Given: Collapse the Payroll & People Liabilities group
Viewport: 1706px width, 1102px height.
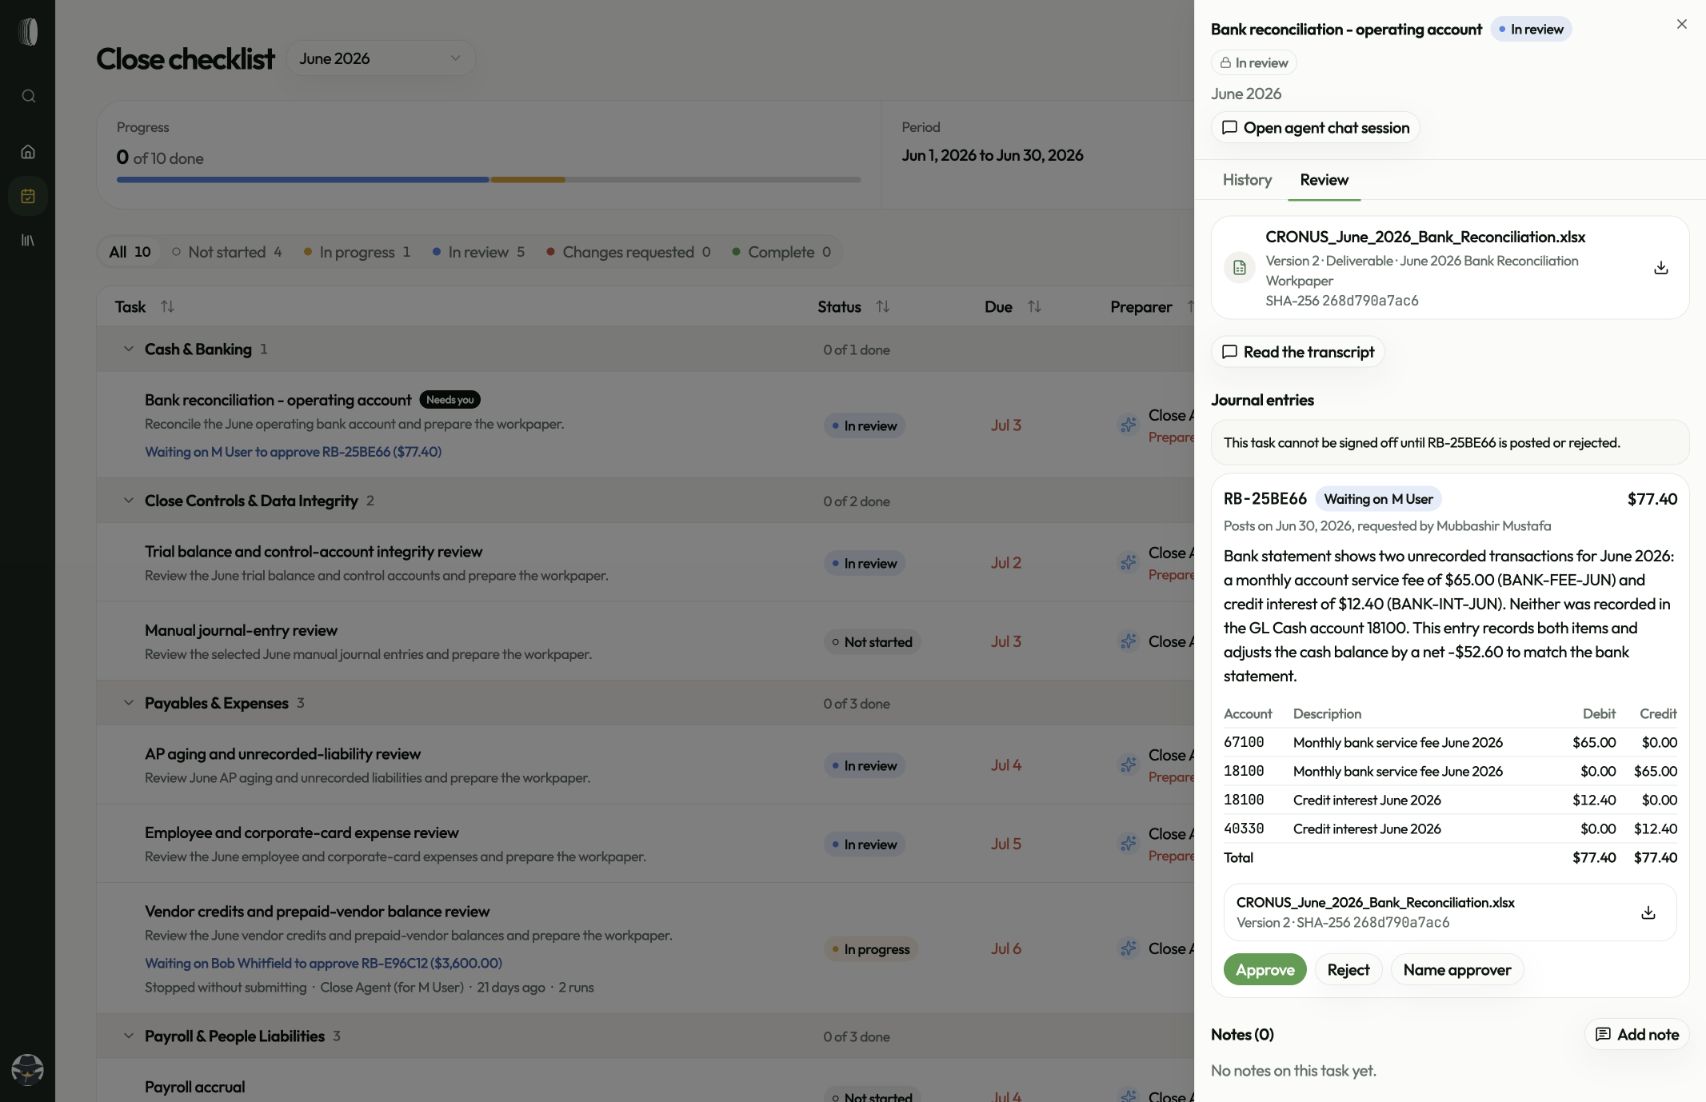Looking at the screenshot, I should [x=128, y=1036].
